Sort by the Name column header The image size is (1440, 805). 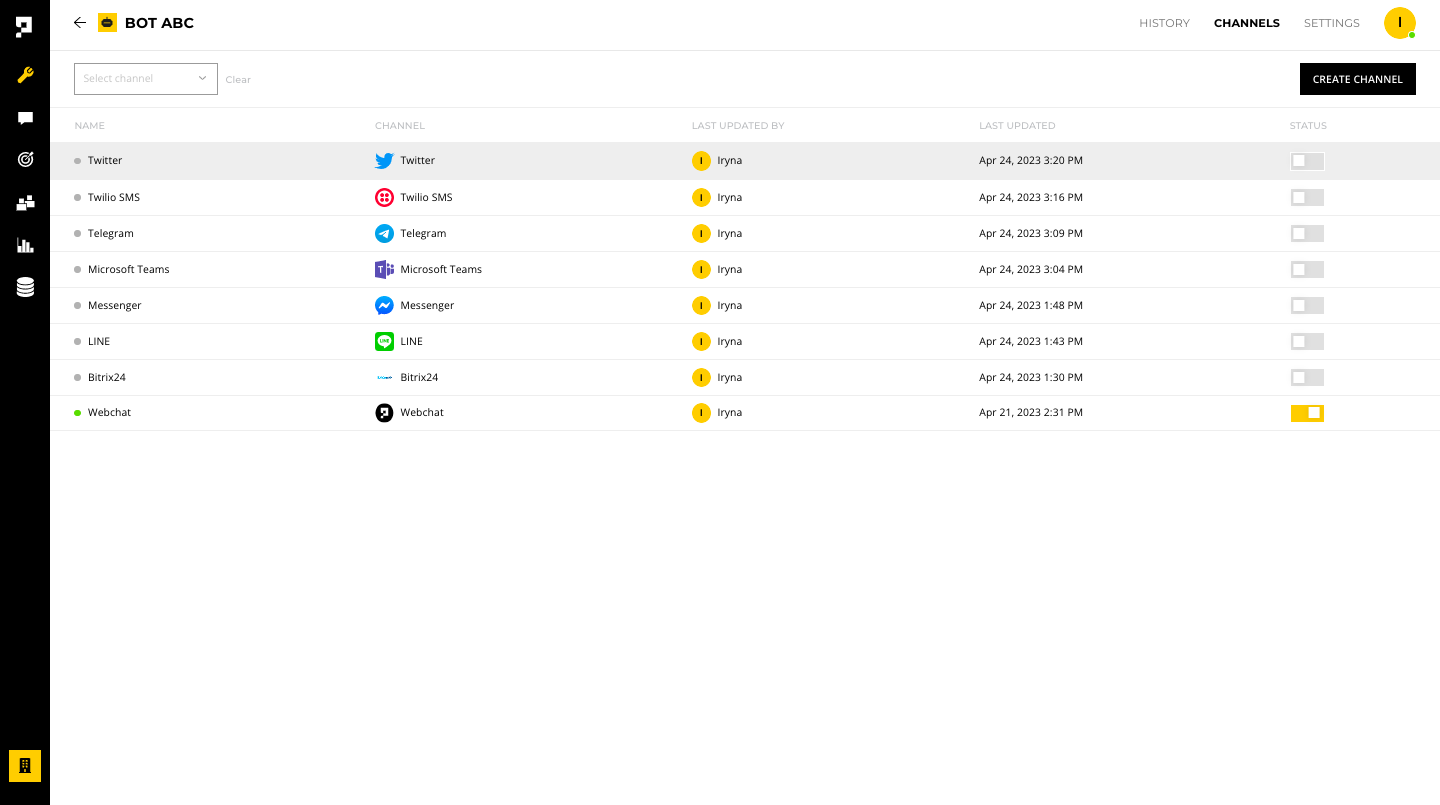pyautogui.click(x=89, y=126)
